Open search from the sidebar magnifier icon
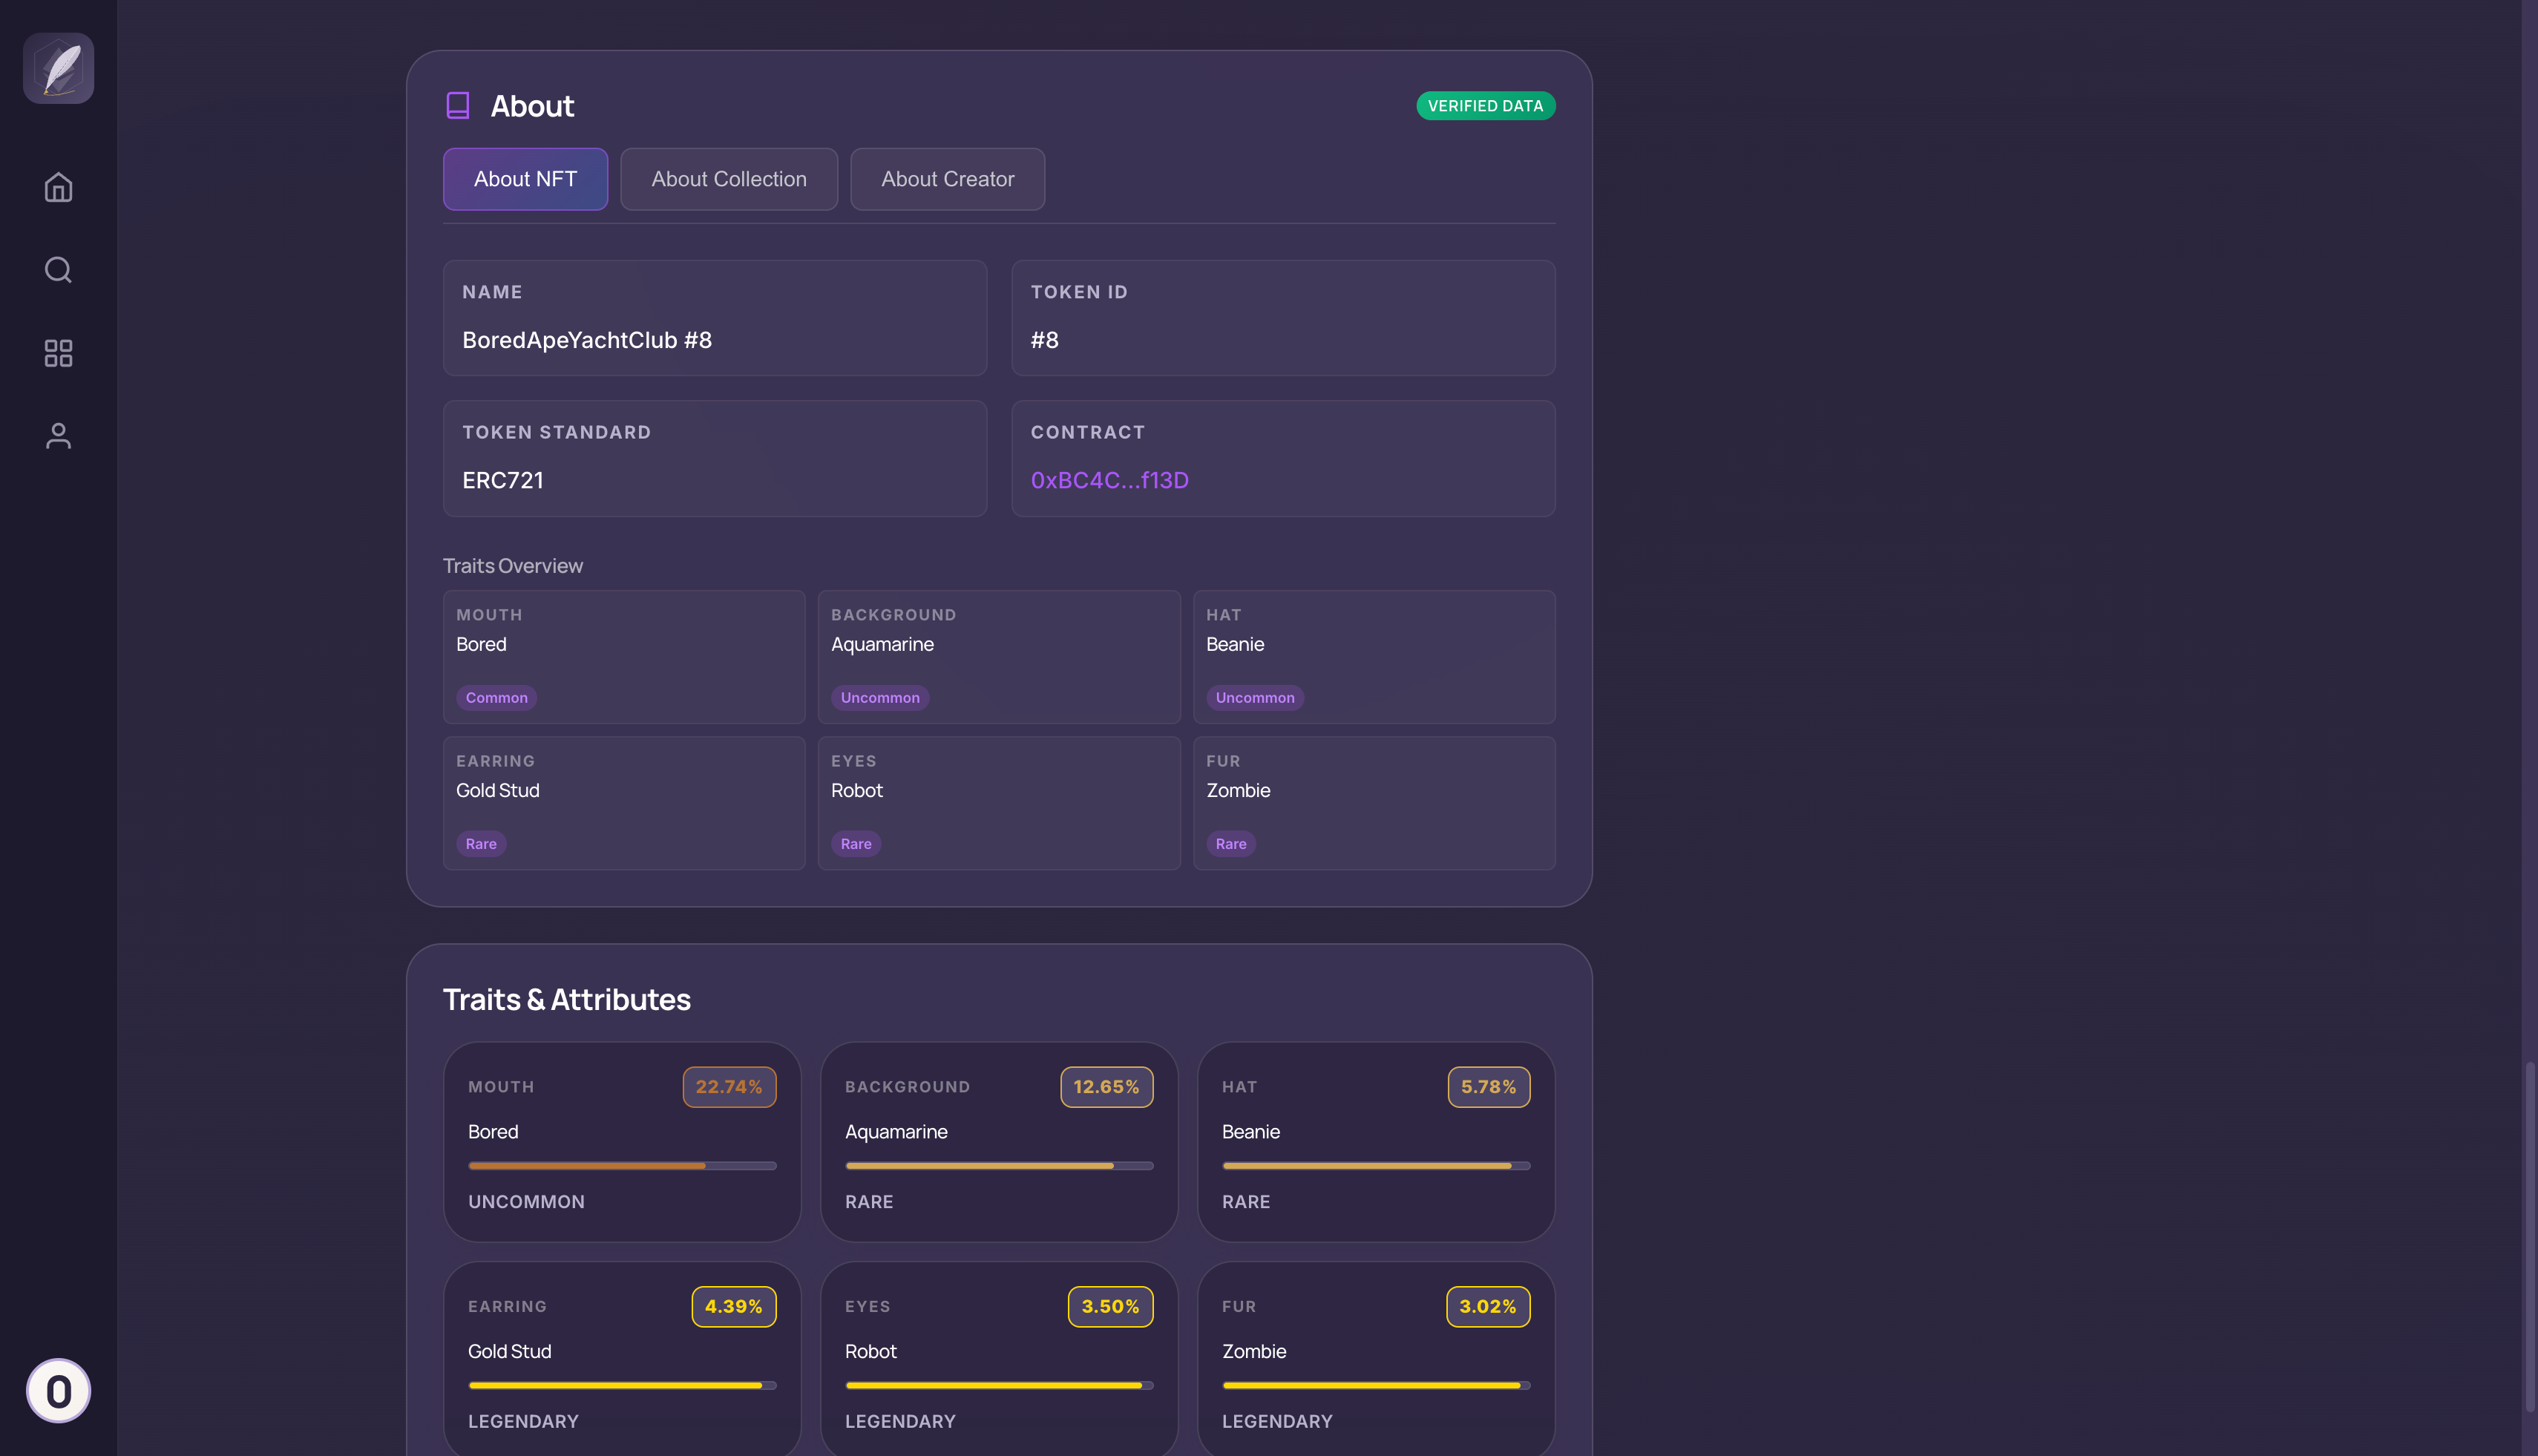This screenshot has height=1456, width=2538. 58,270
